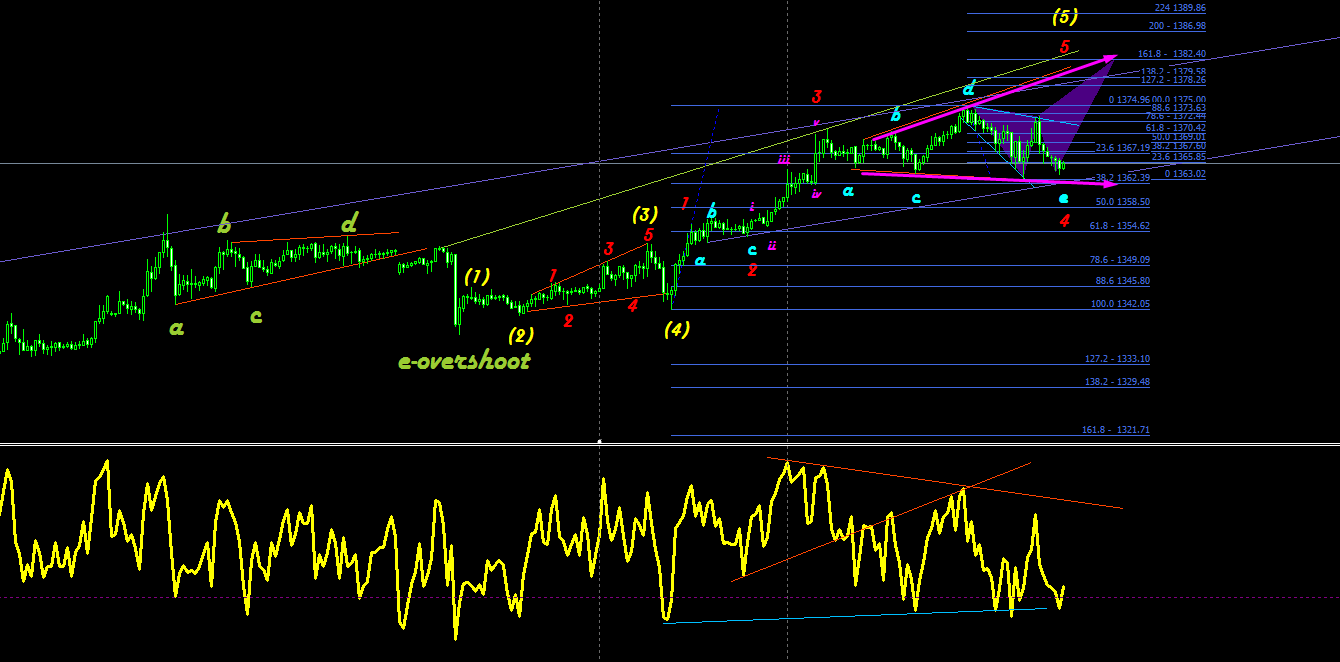Click the green e-overshoot text label
This screenshot has height=662, width=1340.
point(464,361)
